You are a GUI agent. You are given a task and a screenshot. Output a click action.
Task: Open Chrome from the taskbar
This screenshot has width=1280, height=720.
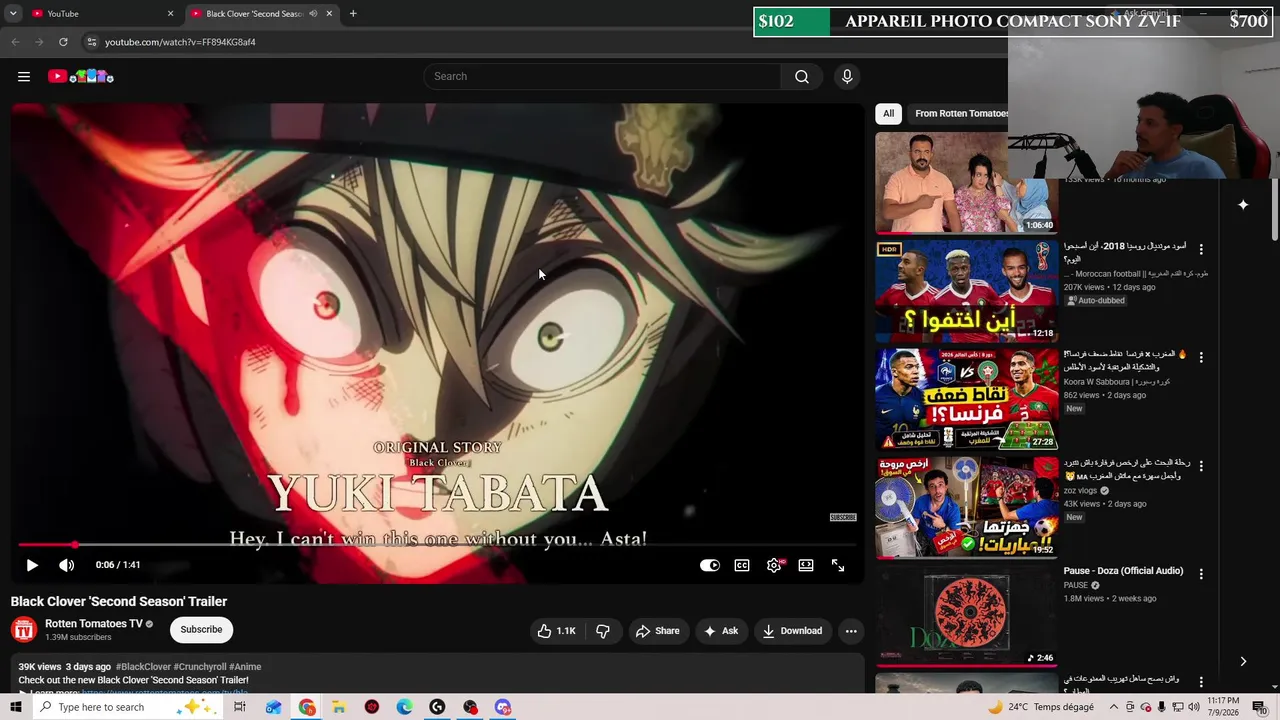click(x=307, y=707)
